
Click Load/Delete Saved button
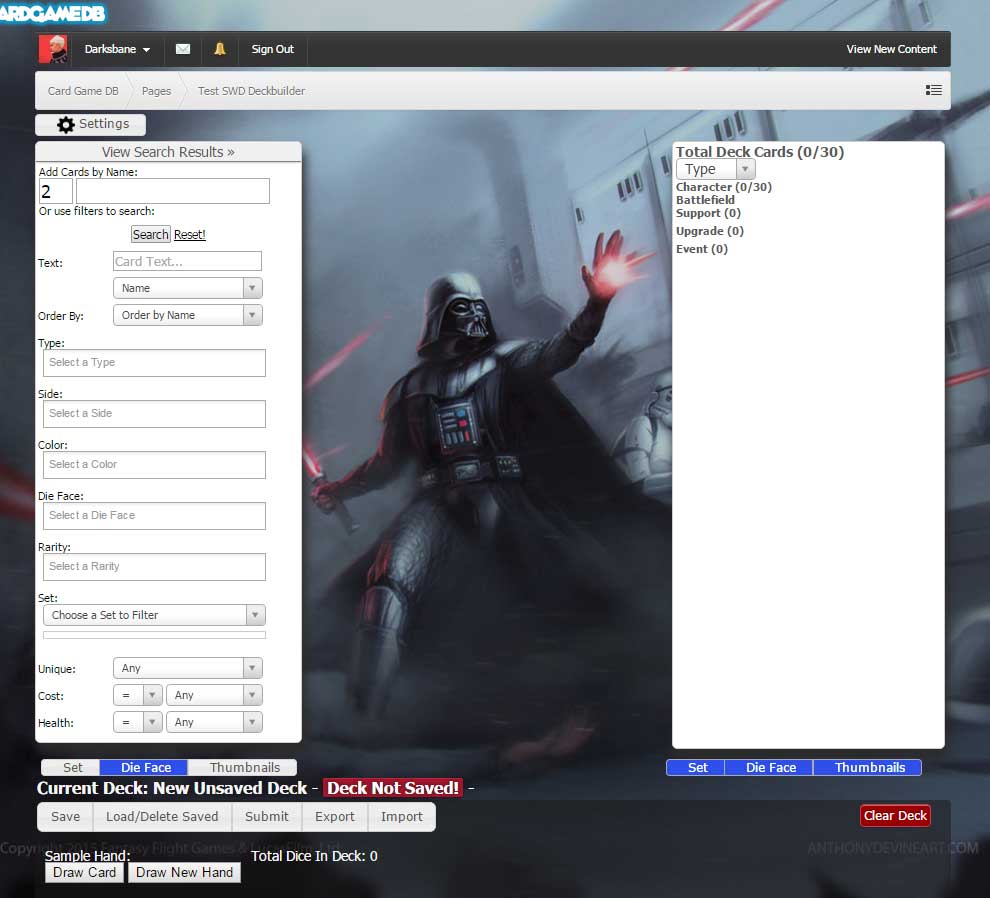[162, 817]
